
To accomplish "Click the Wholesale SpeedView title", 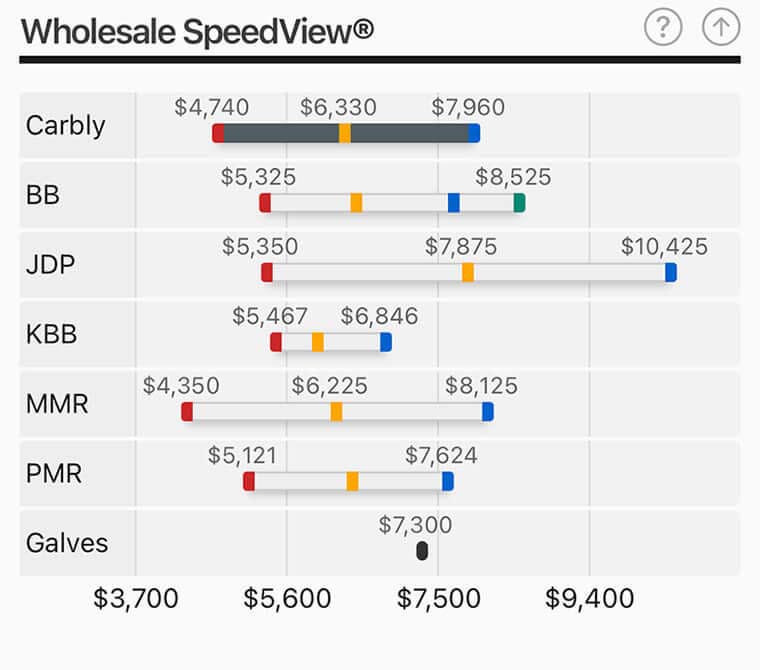I will [198, 31].
